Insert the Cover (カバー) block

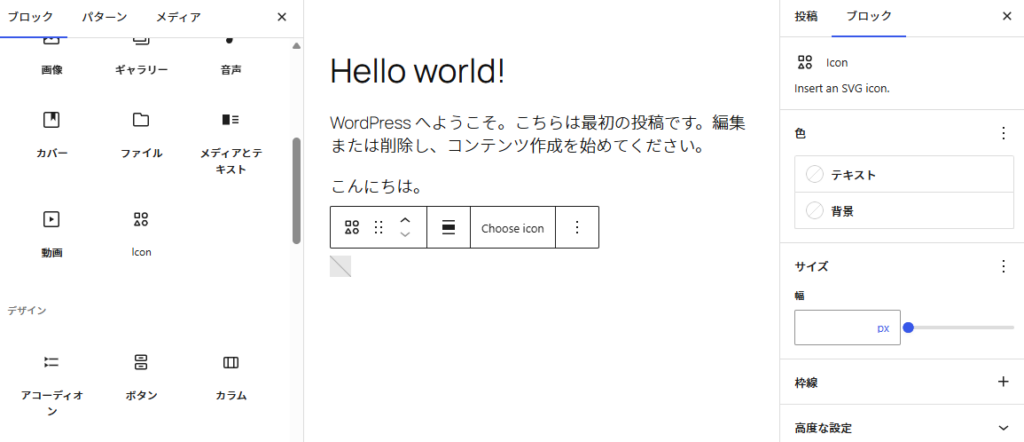click(51, 133)
